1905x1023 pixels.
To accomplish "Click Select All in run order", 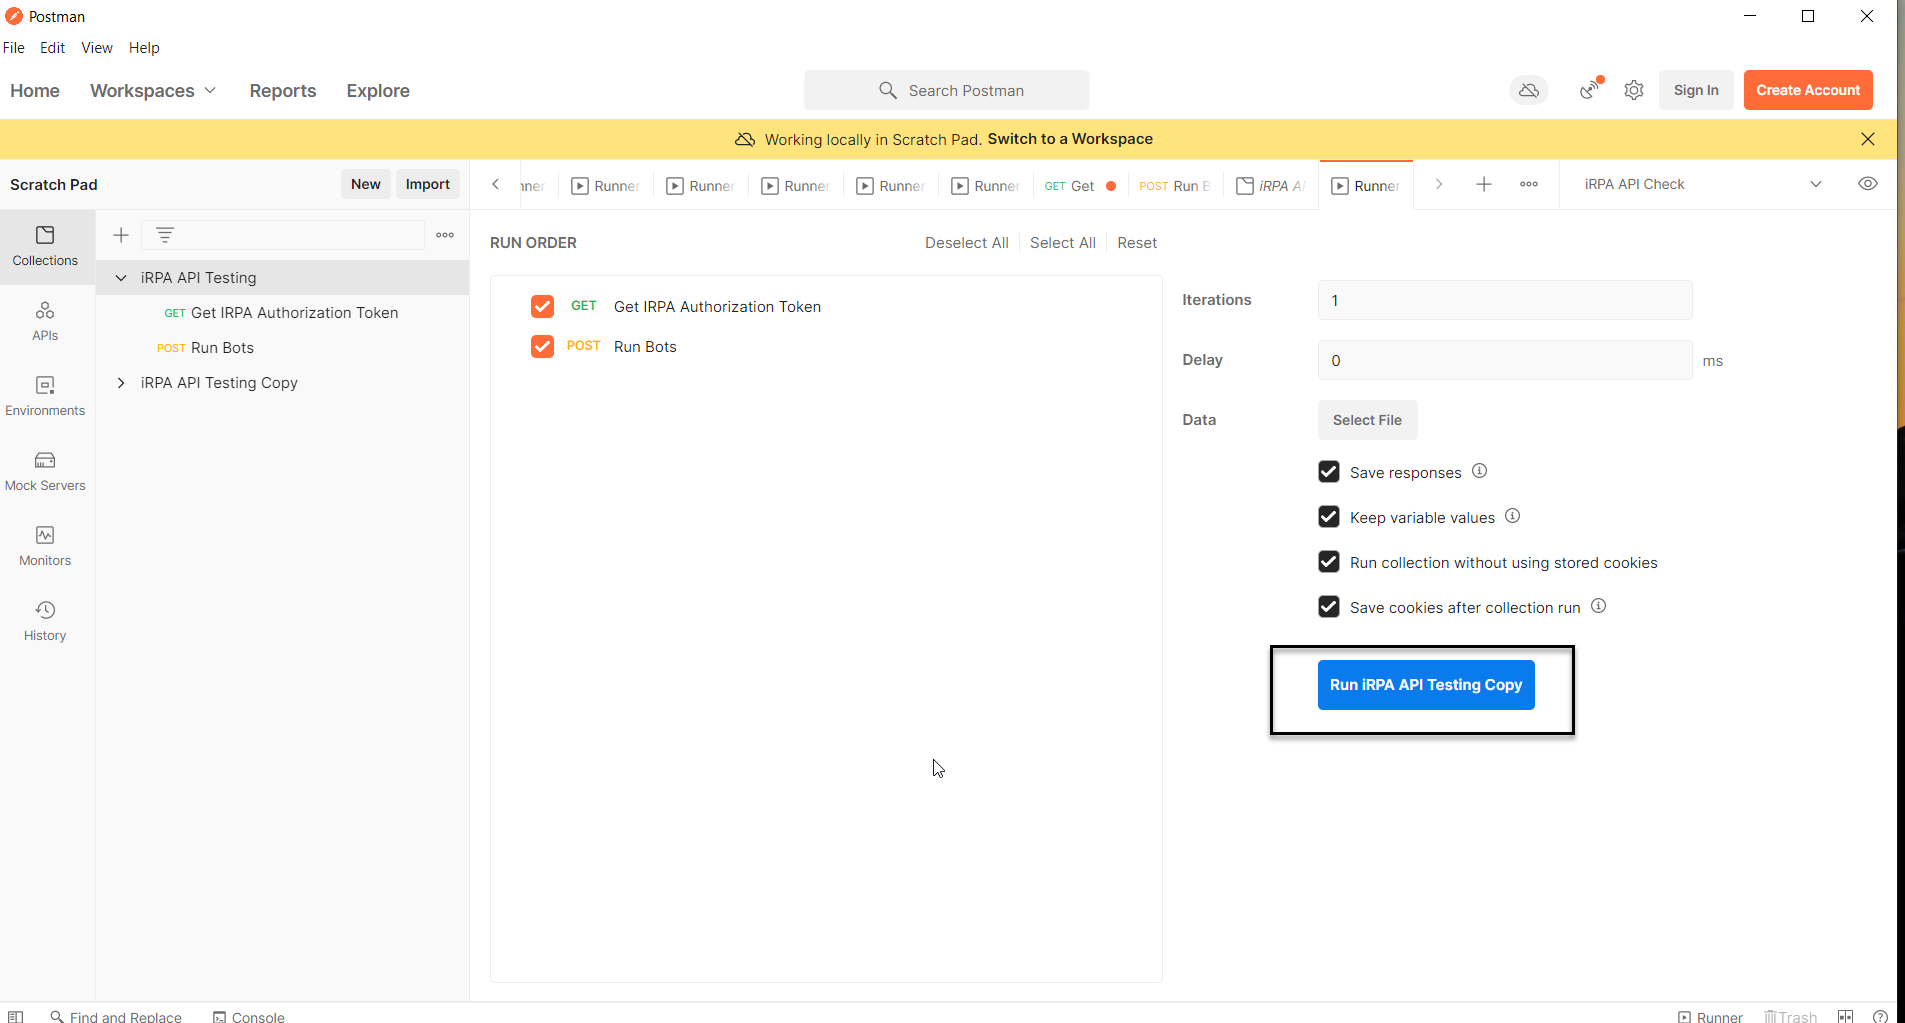I will 1063,243.
